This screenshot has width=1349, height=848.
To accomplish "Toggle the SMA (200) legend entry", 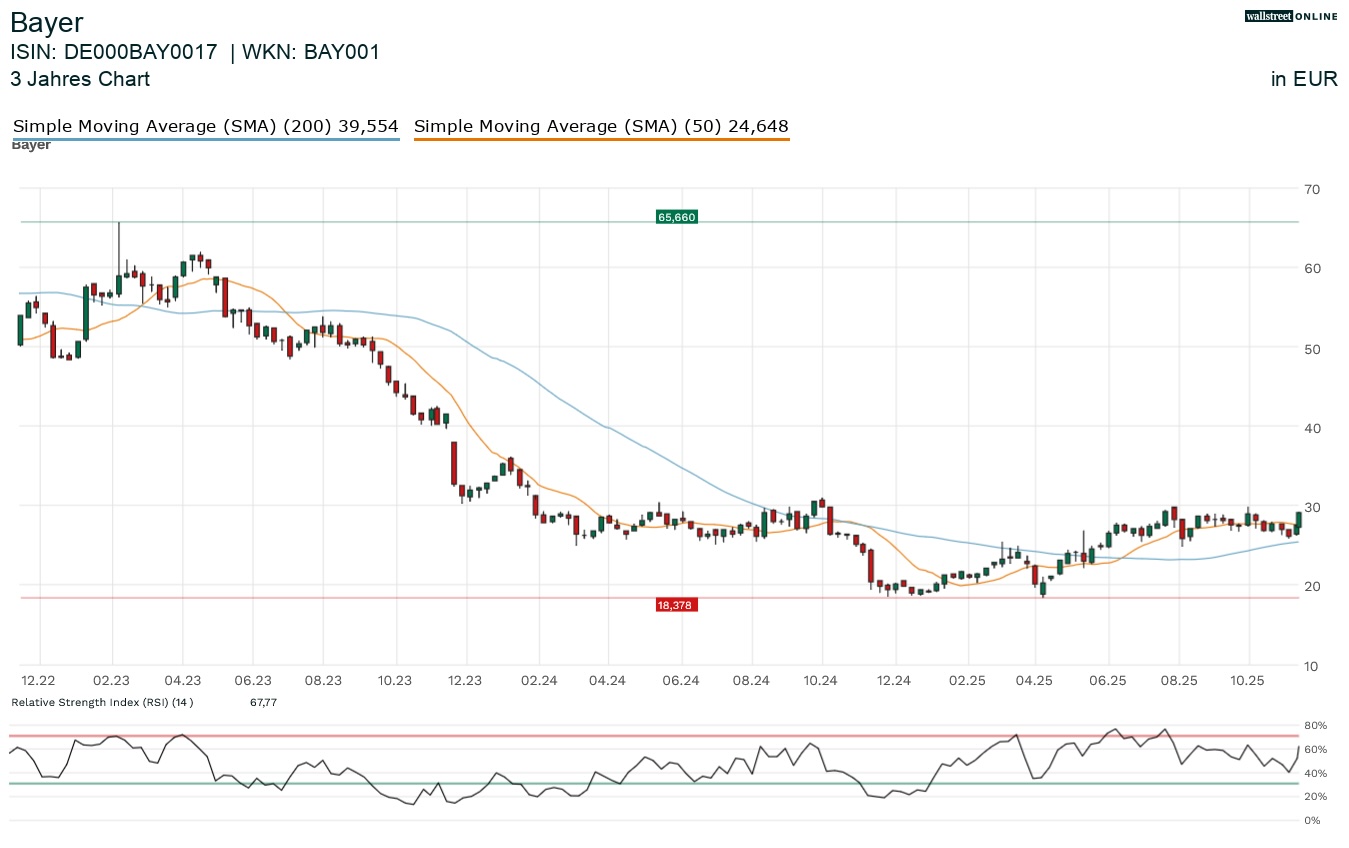I will pos(205,126).
